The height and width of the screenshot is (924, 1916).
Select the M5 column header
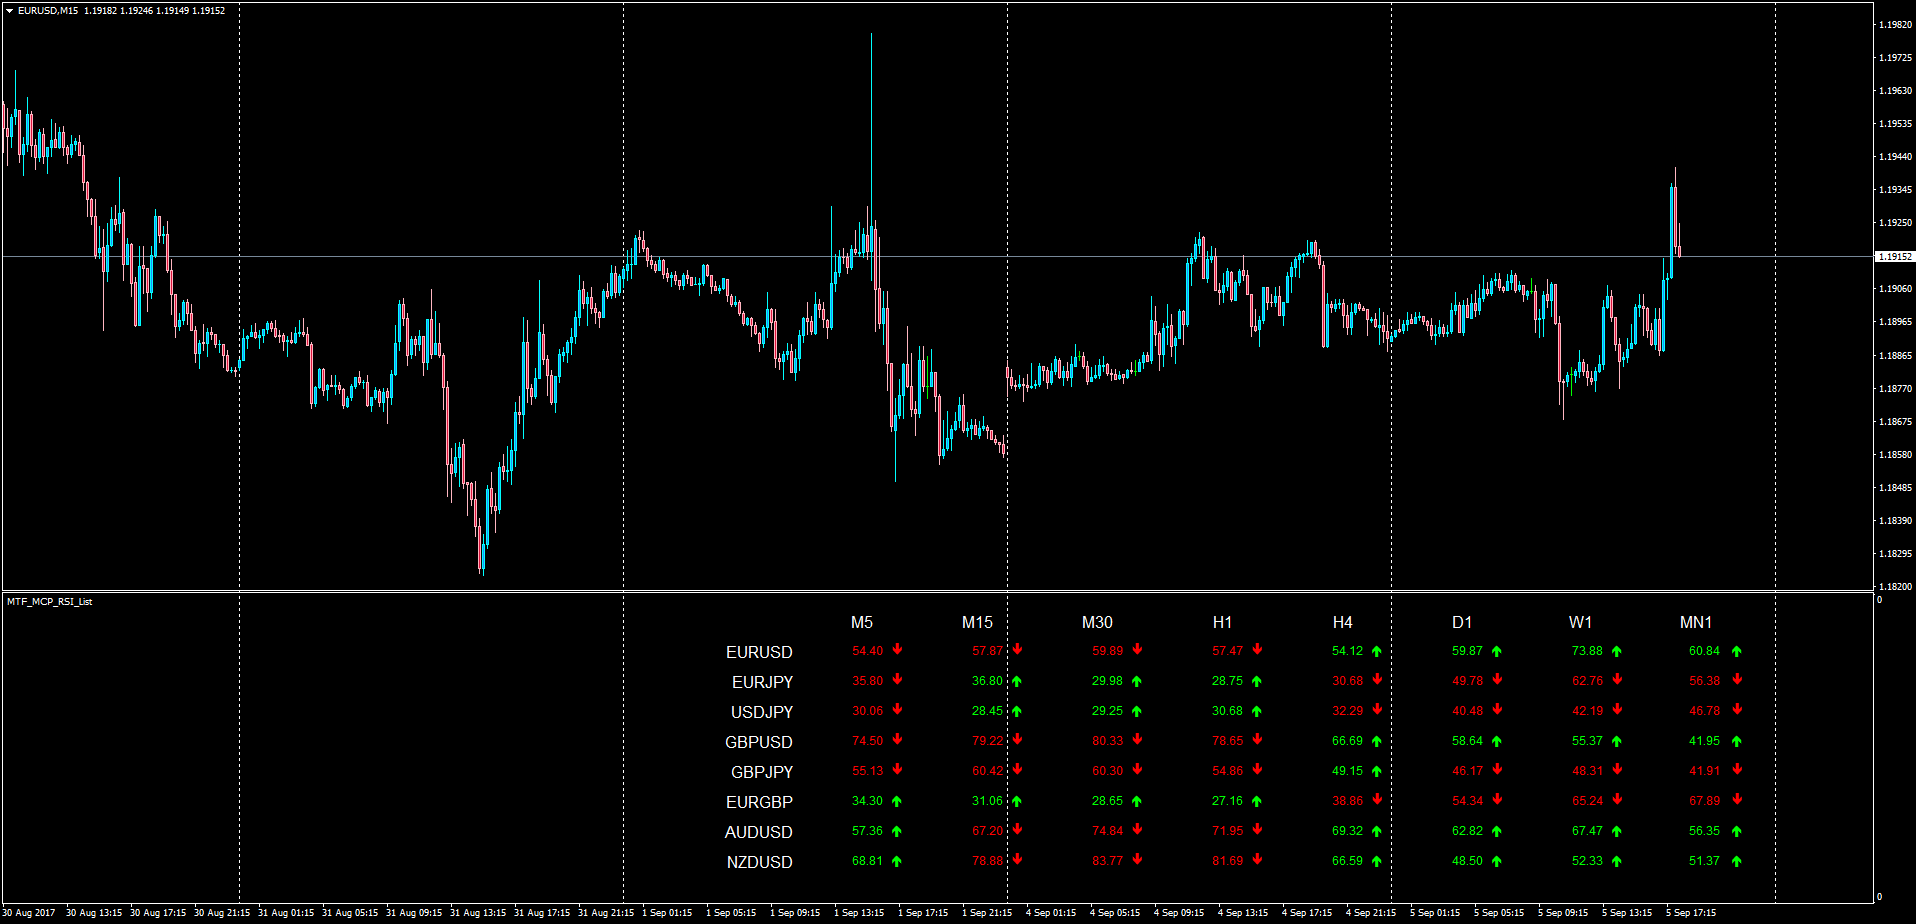coord(862,622)
